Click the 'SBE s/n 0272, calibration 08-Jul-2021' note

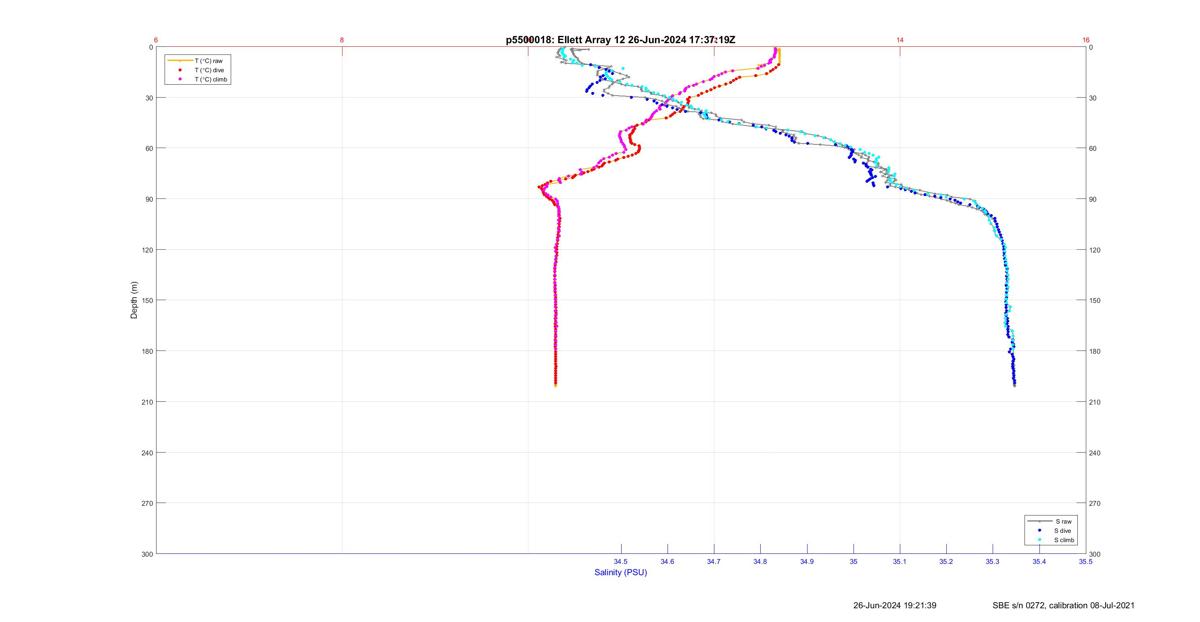pyautogui.click(x=1063, y=605)
